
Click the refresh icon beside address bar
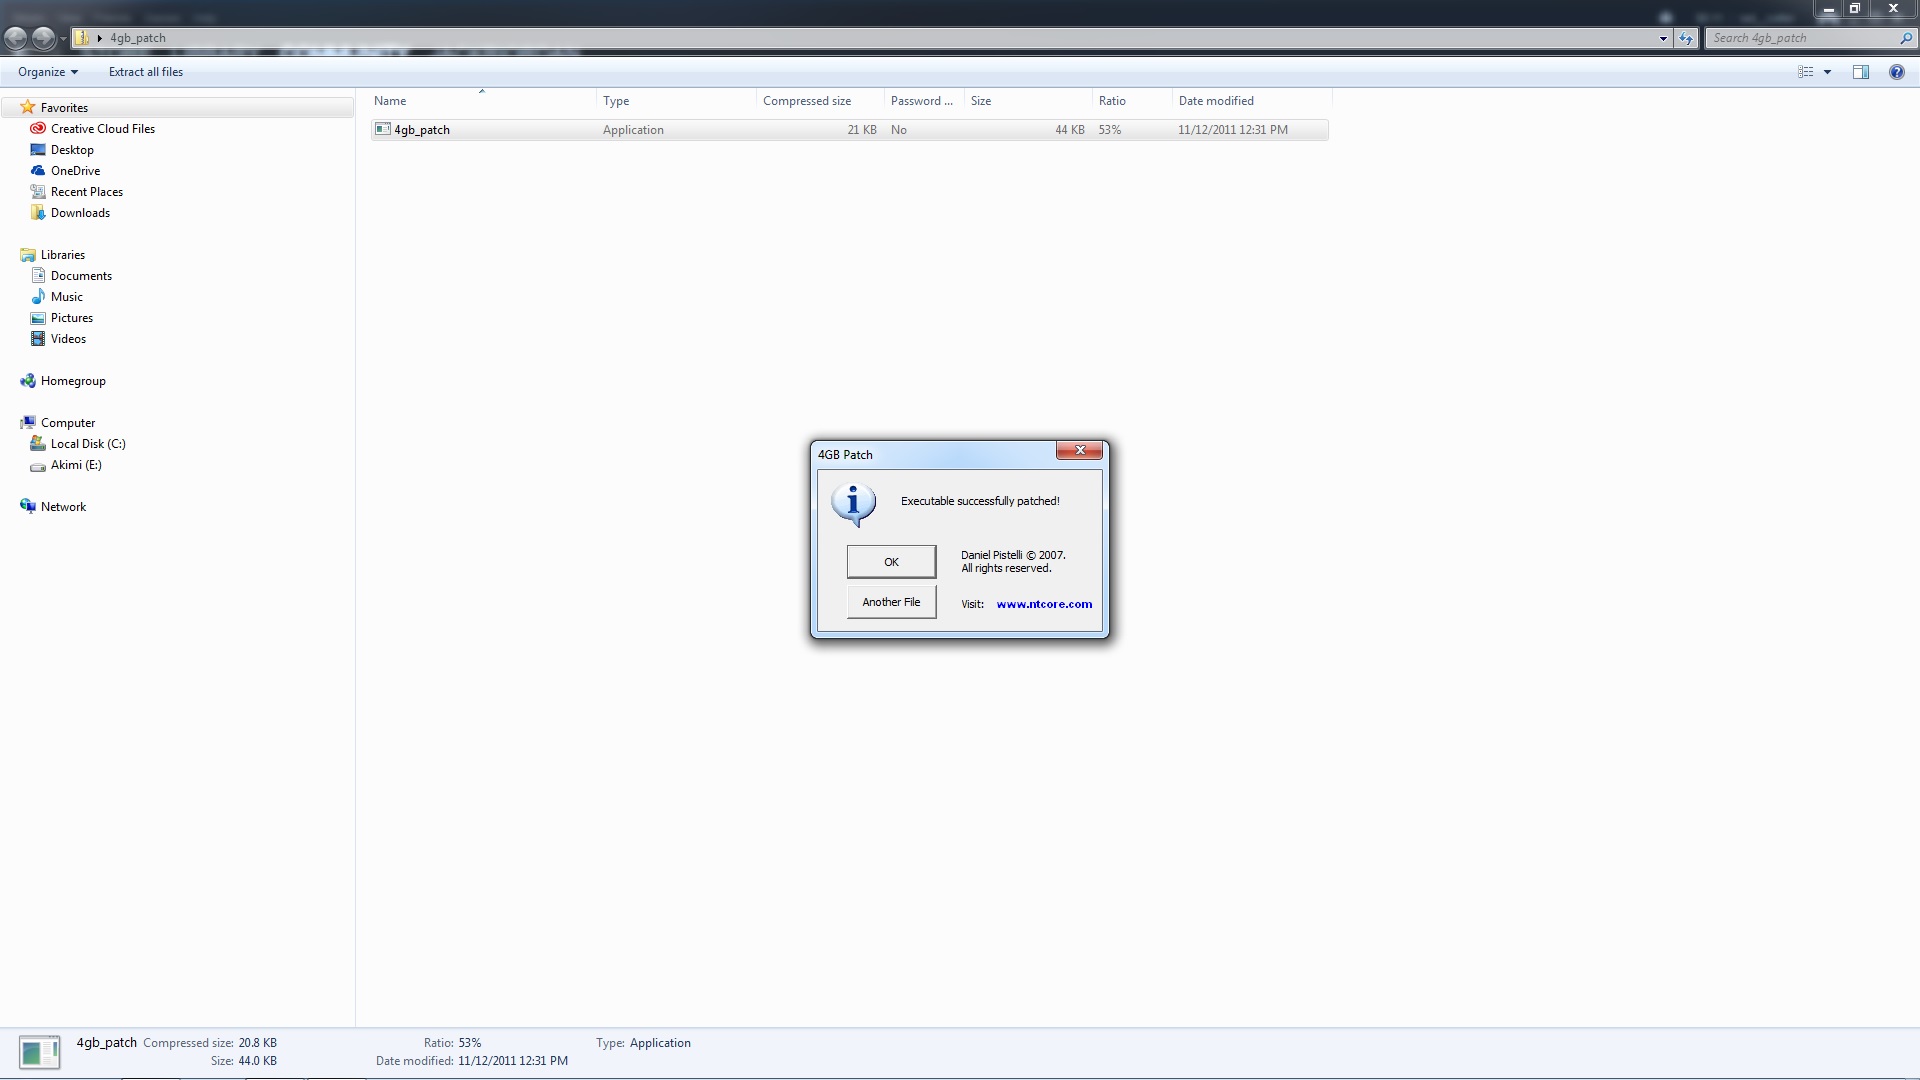[1686, 38]
